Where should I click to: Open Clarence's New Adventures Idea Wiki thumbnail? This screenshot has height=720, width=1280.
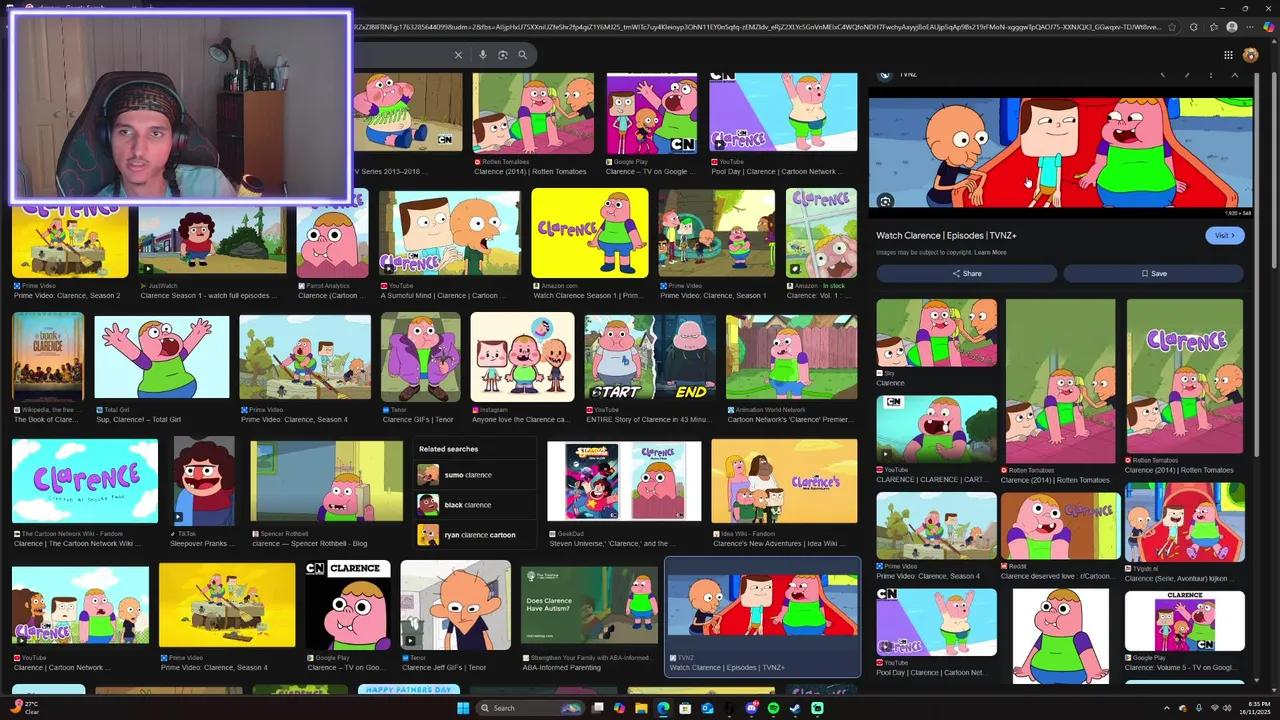[x=784, y=481]
